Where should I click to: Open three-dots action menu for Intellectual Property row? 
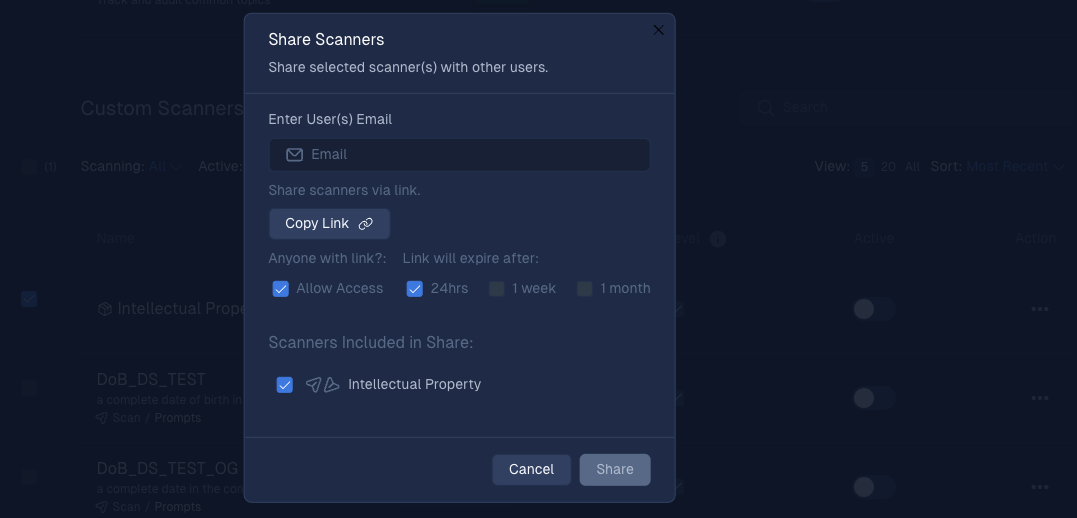coord(1040,309)
